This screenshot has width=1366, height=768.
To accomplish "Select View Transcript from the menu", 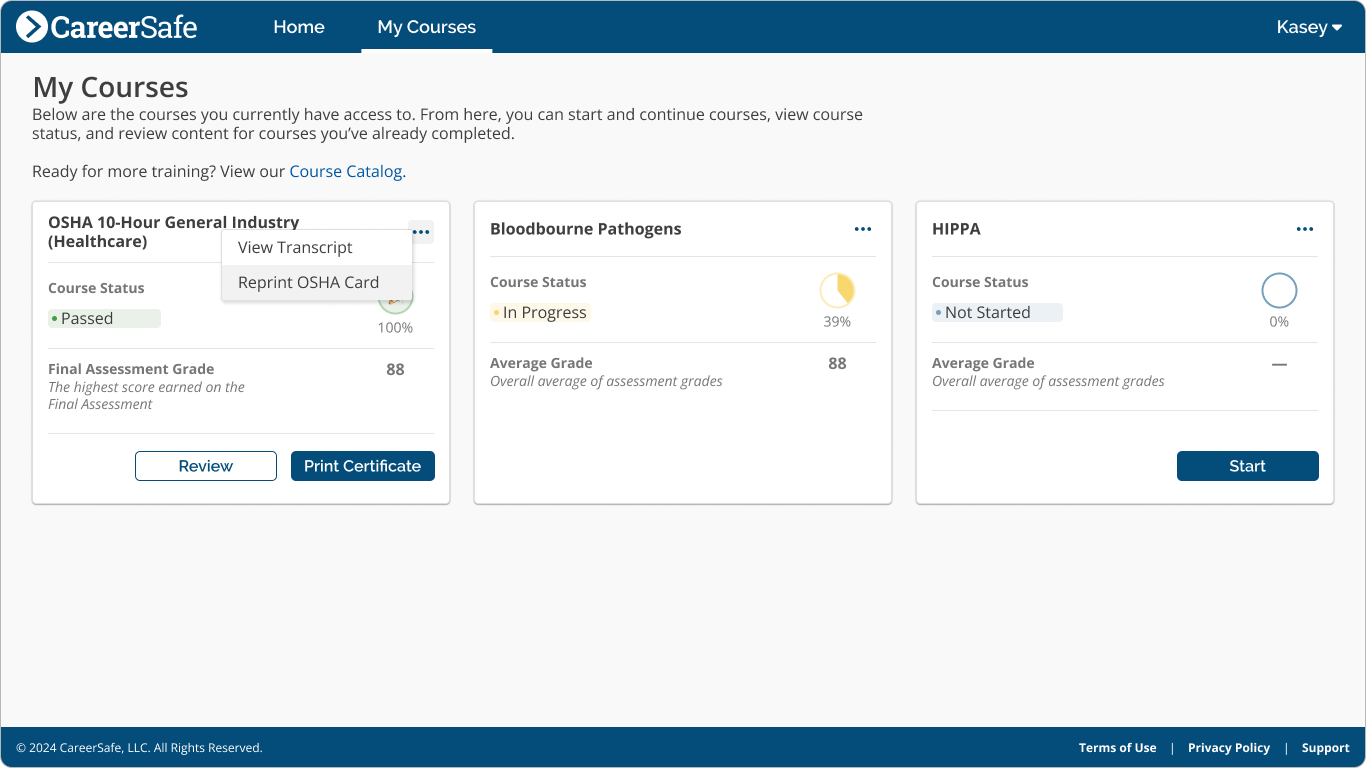I will (x=295, y=247).
